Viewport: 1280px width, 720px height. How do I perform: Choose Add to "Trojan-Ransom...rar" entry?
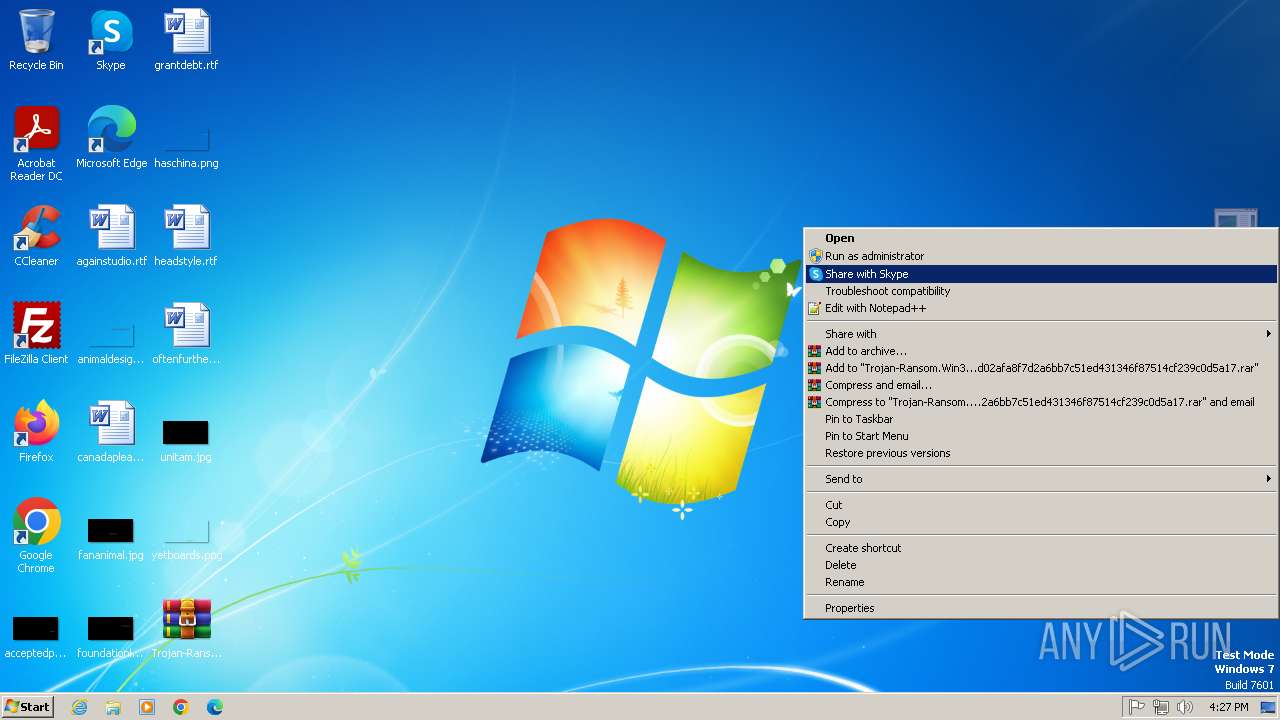click(1041, 368)
